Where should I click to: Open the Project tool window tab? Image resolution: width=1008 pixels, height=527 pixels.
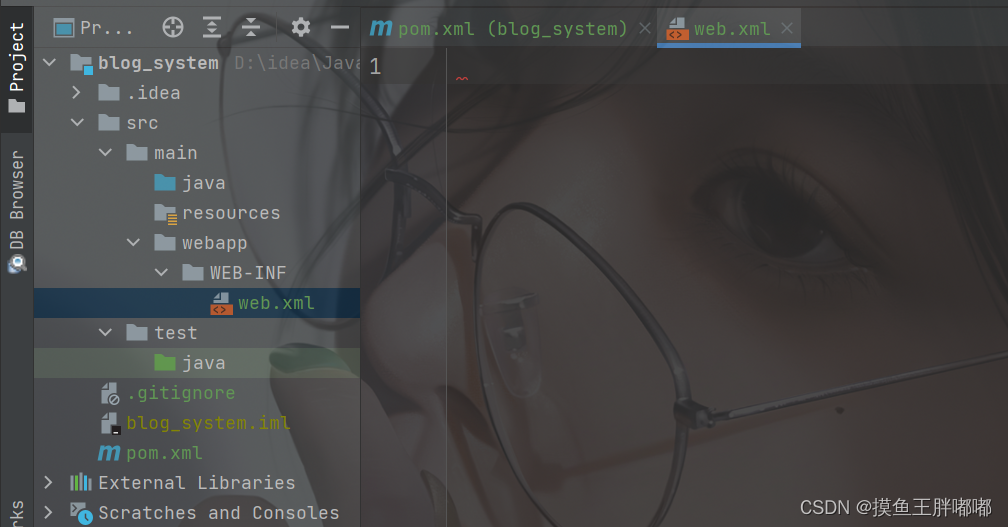tap(17, 67)
